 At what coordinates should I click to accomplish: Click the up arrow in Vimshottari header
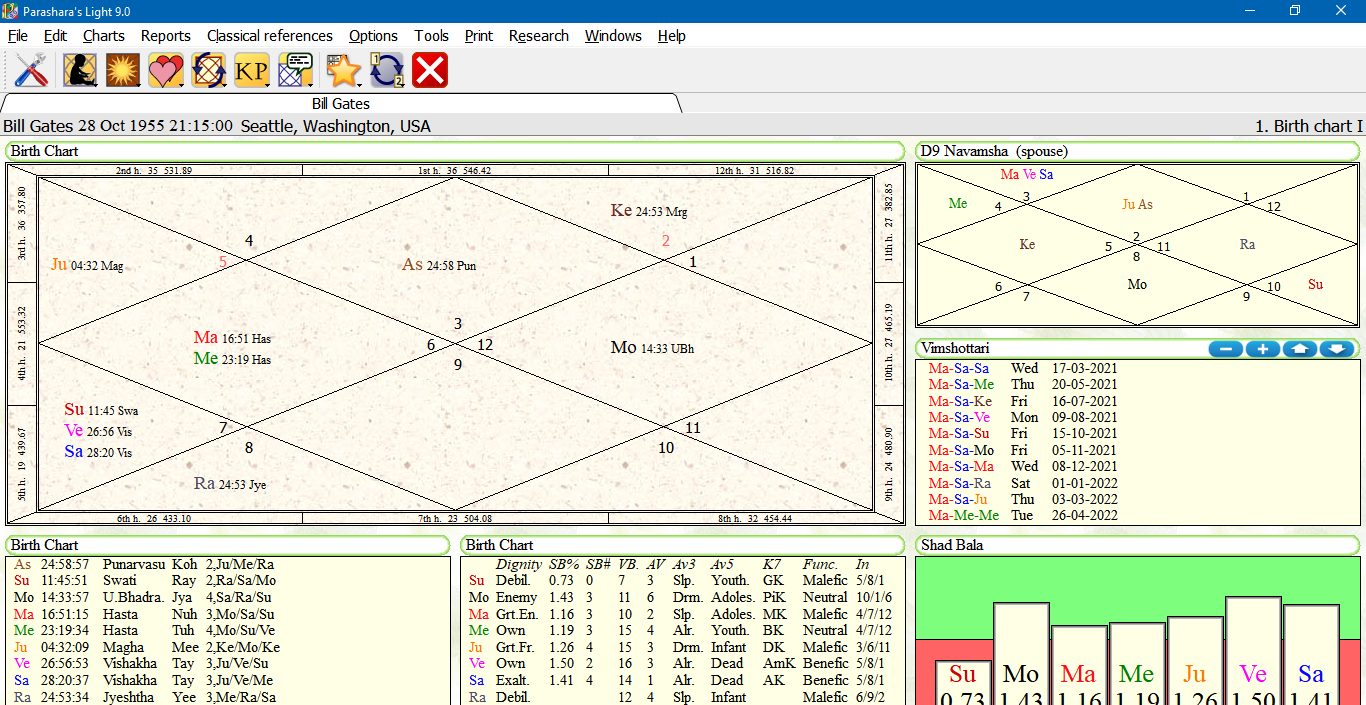(1300, 349)
